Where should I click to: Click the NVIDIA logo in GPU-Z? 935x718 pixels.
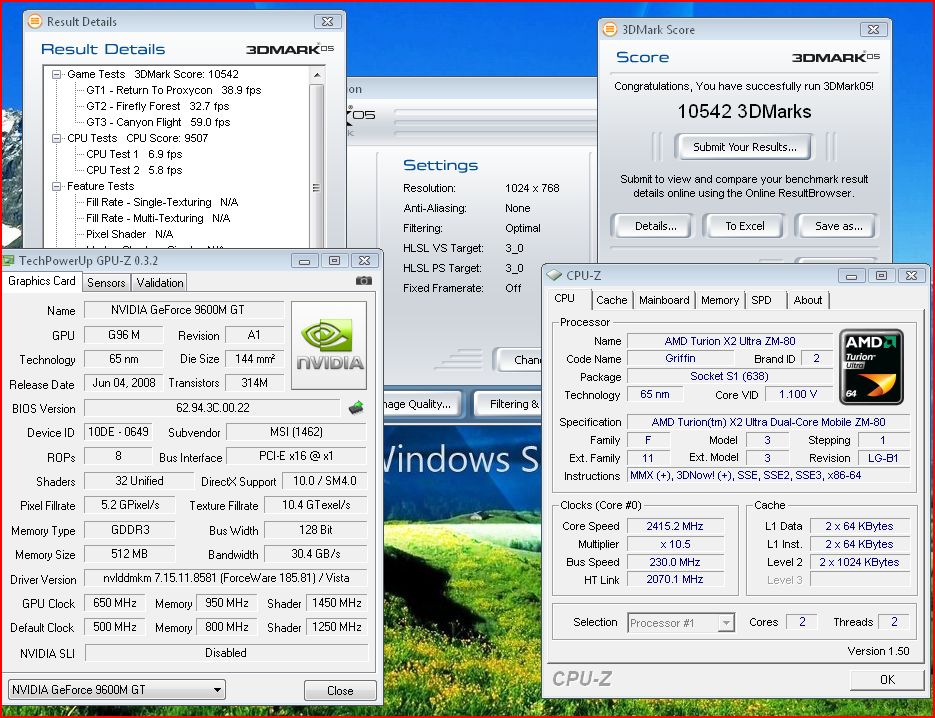coord(329,345)
